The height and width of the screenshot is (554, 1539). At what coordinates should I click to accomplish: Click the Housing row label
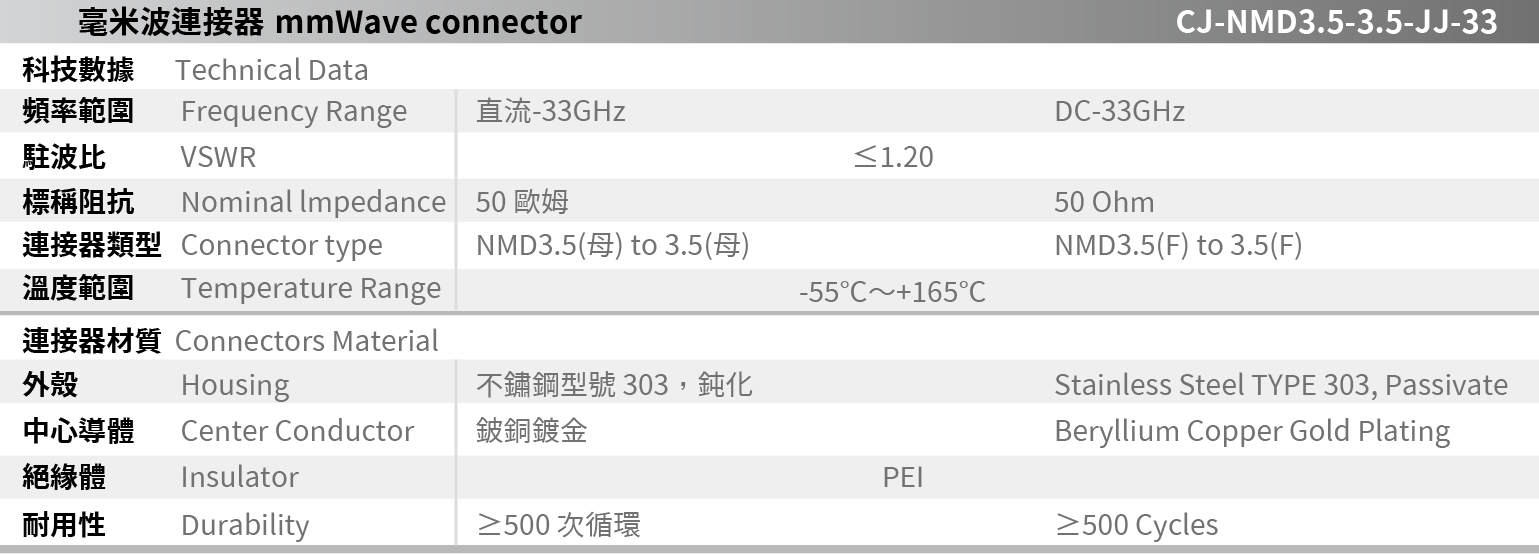pos(235,385)
